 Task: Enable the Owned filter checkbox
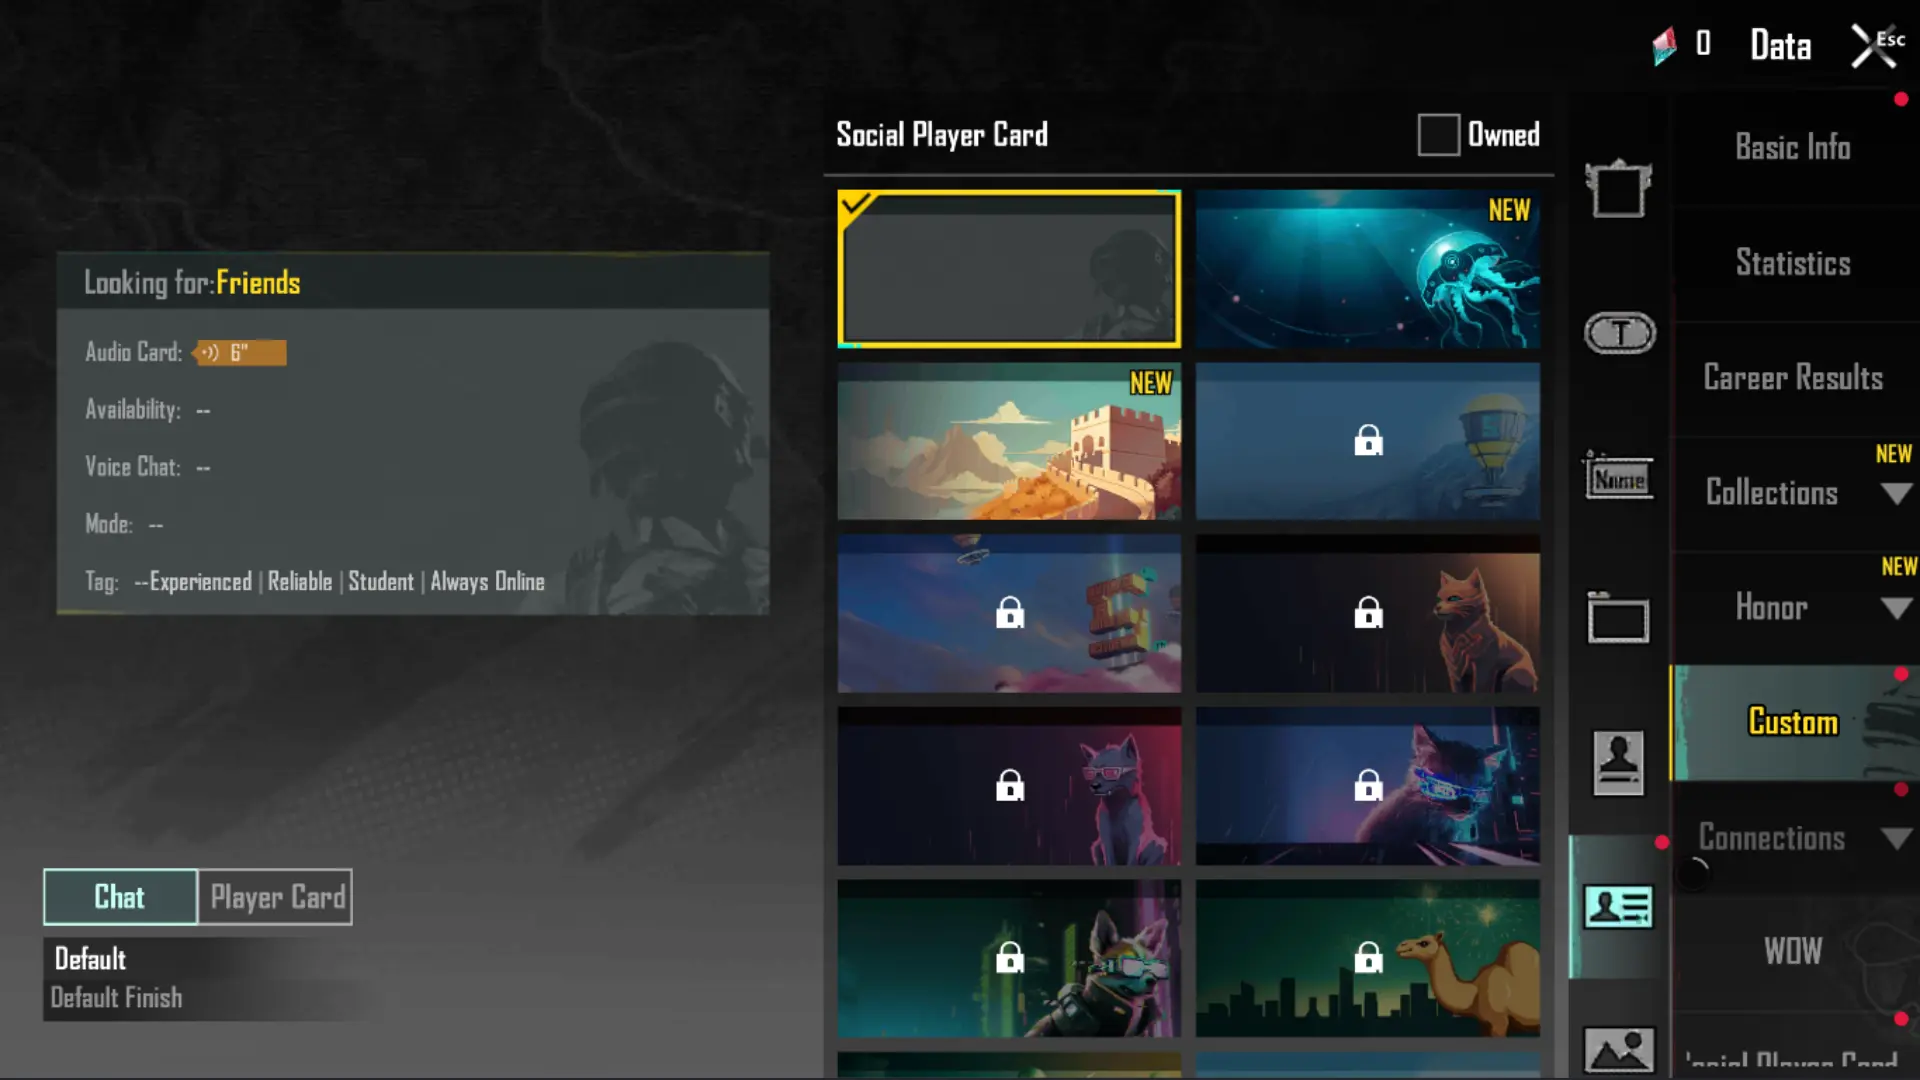[1438, 135]
